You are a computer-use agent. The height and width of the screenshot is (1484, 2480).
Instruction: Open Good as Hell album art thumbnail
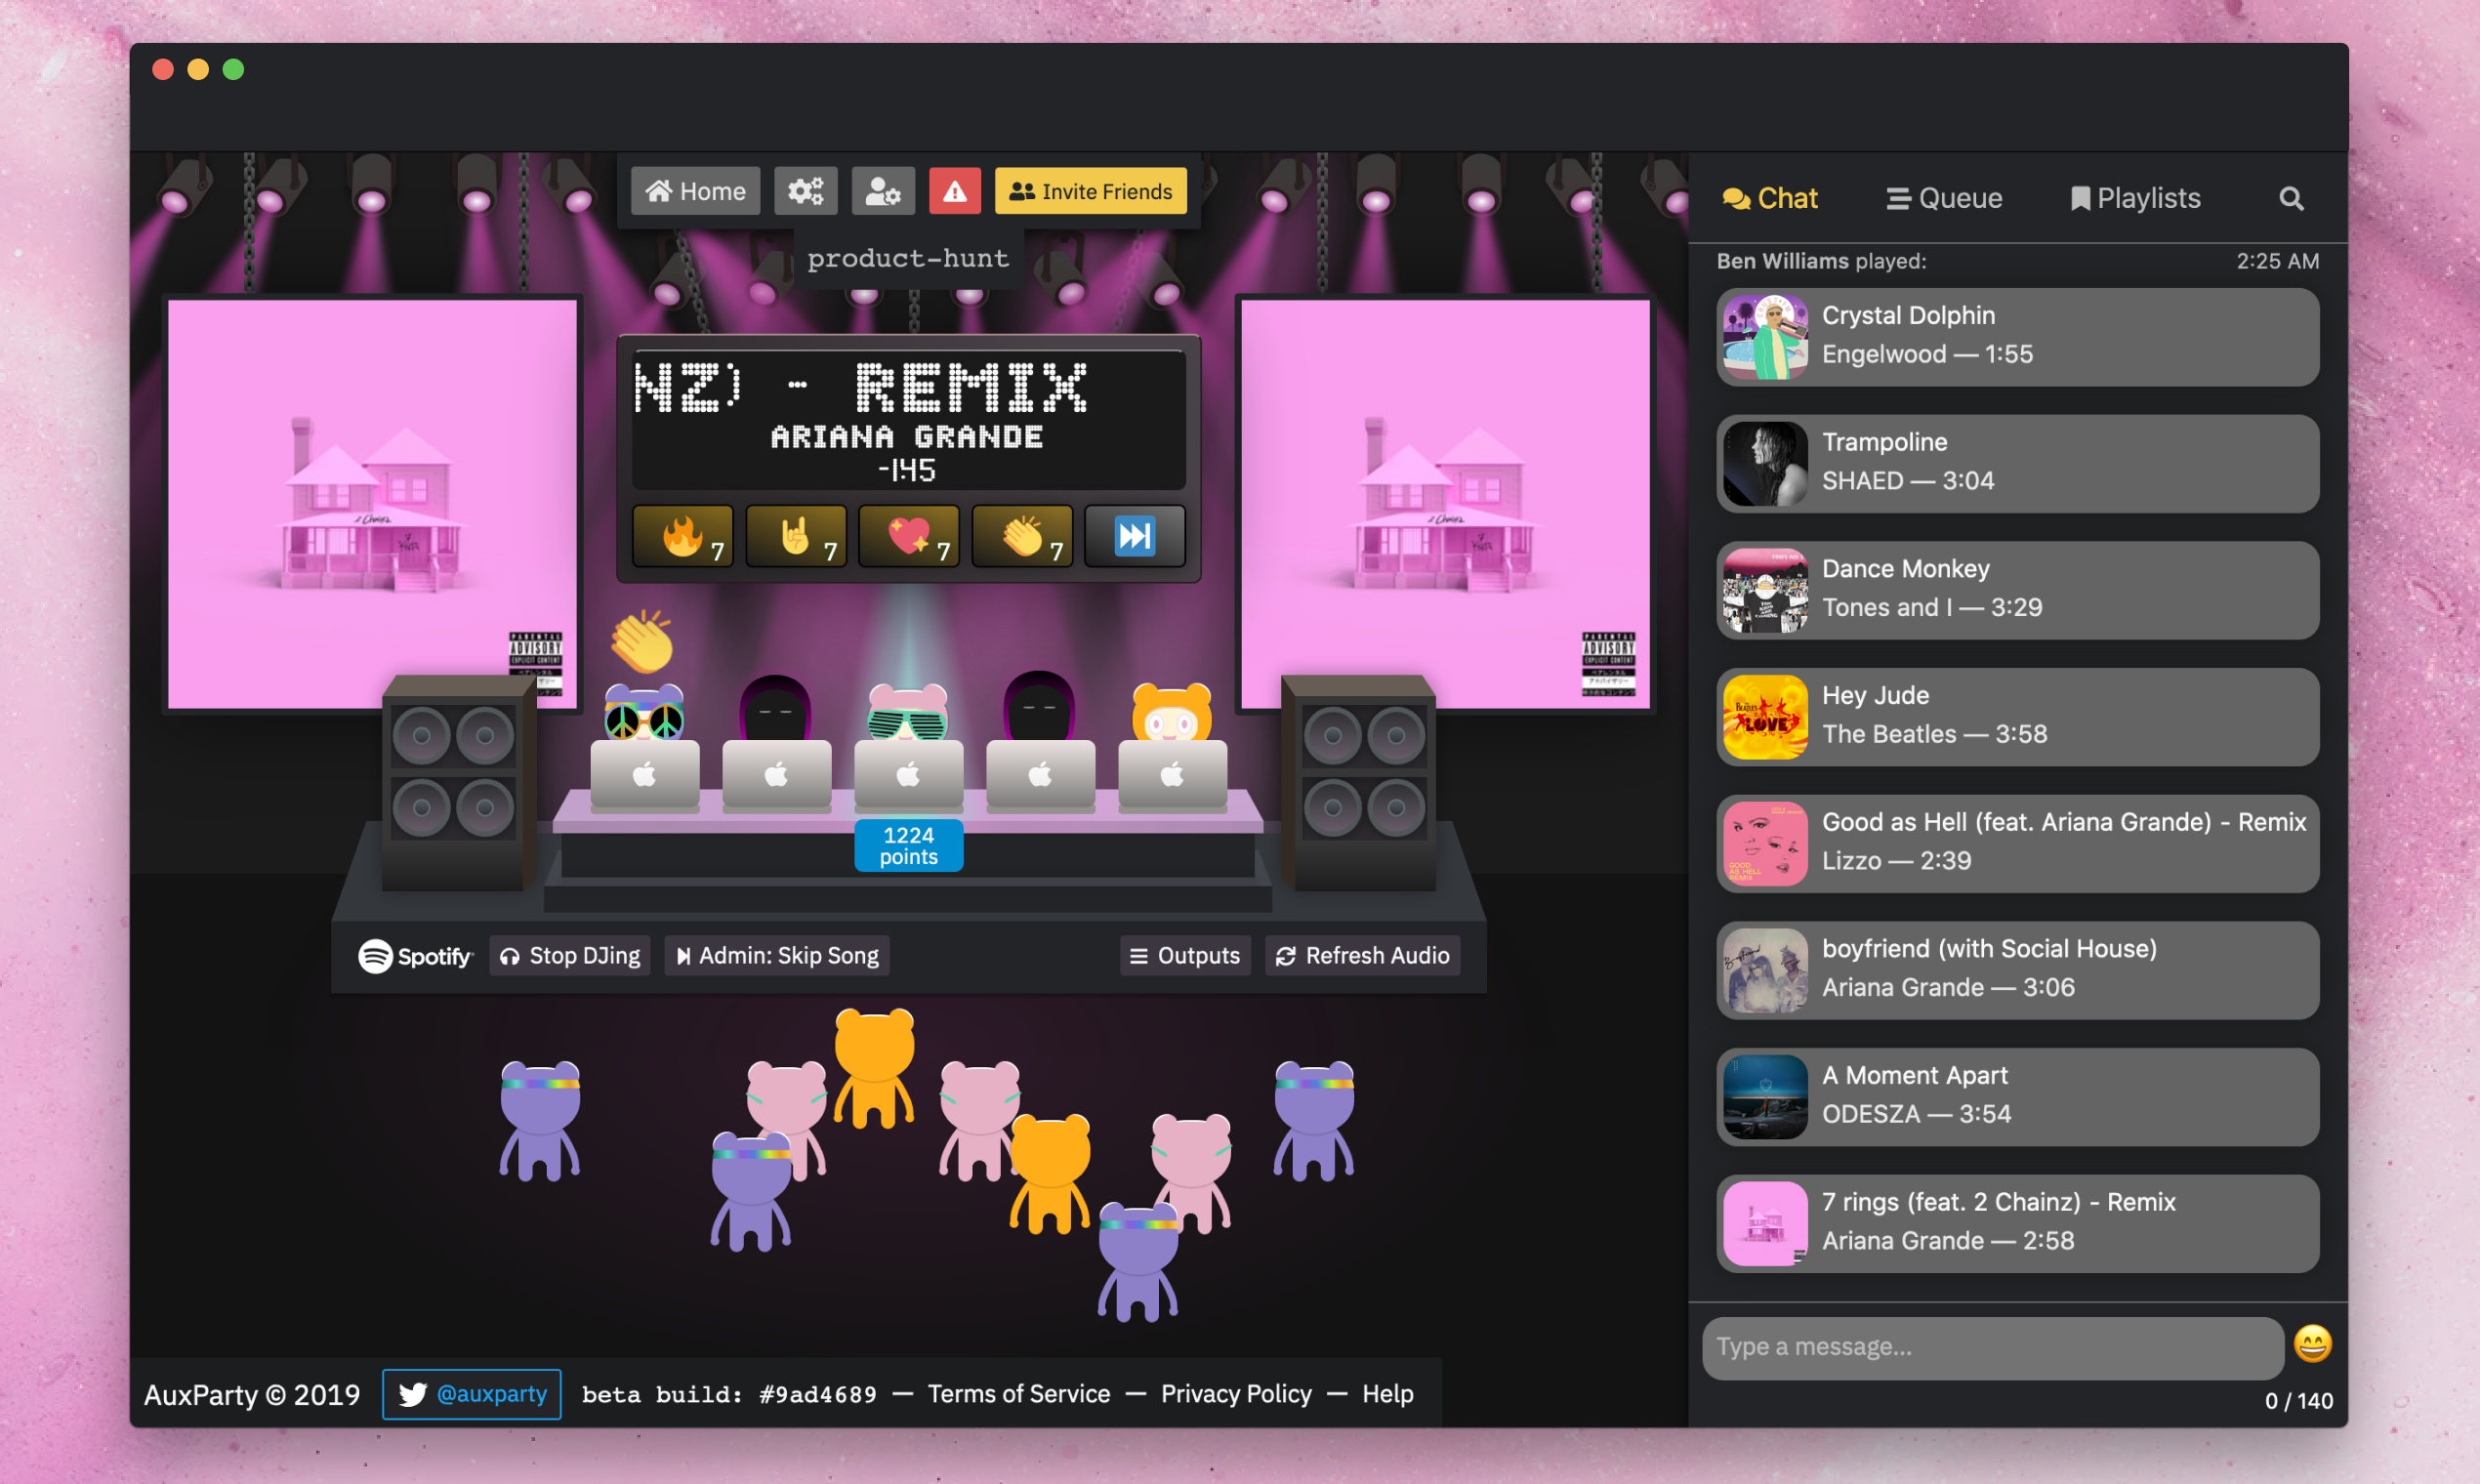[x=1766, y=844]
